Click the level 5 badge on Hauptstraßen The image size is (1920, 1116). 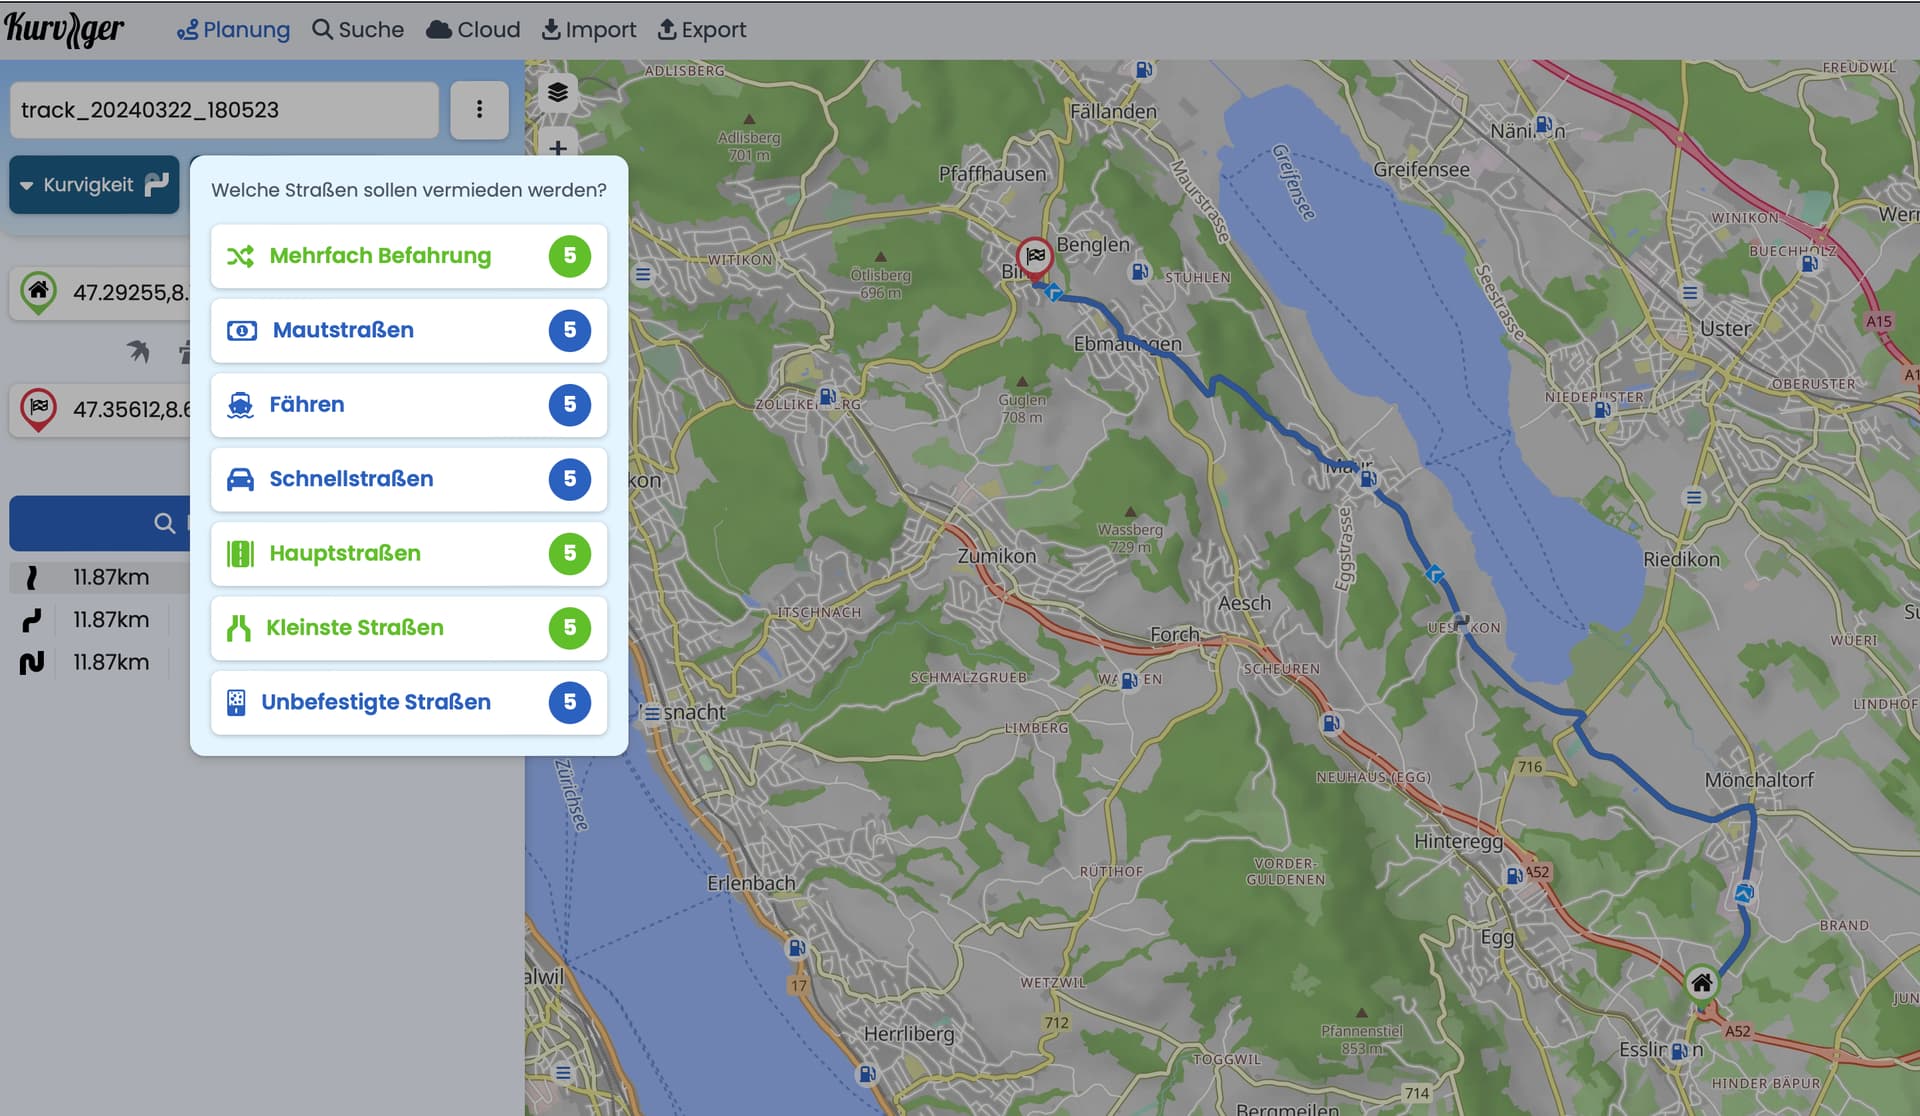[x=570, y=553]
